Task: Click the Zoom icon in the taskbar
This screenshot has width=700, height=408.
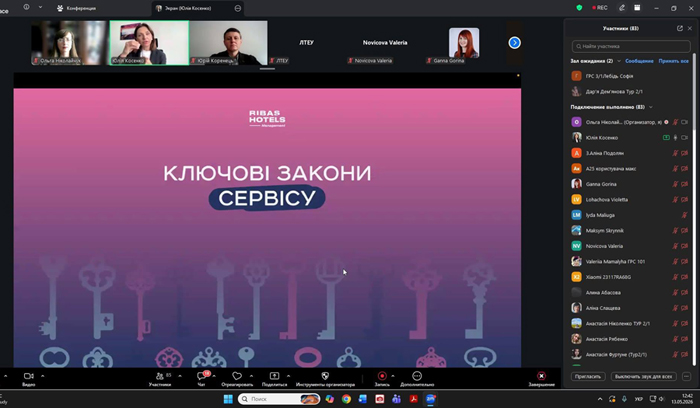Action: coord(430,399)
